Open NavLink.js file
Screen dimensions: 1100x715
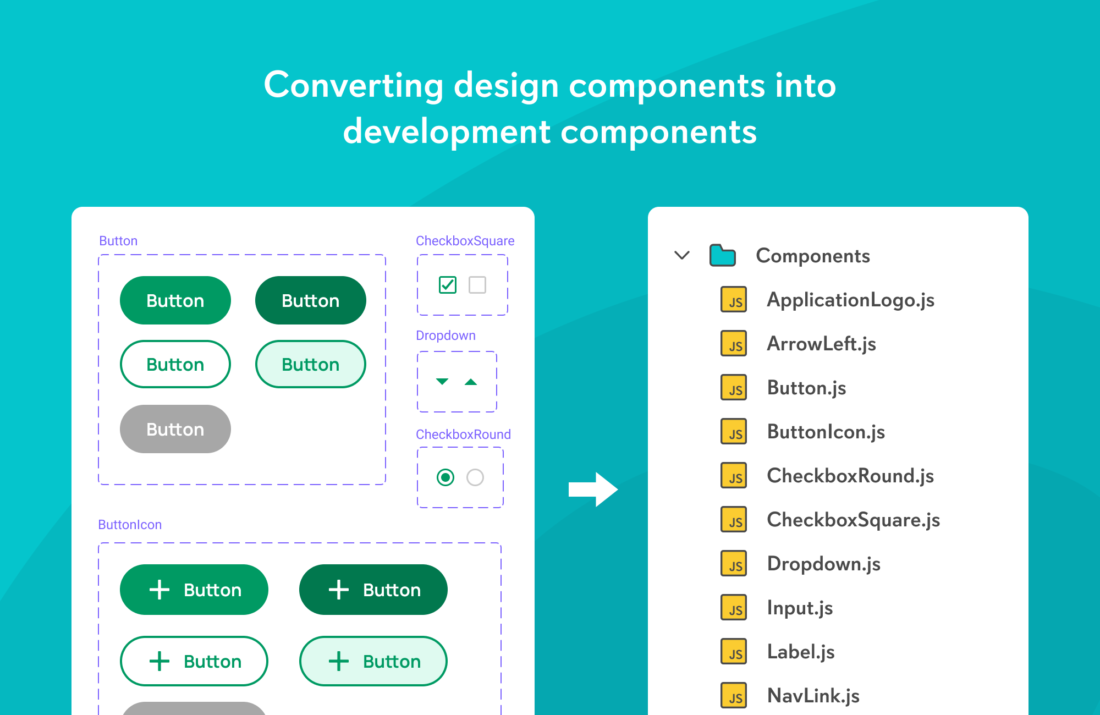coord(813,695)
